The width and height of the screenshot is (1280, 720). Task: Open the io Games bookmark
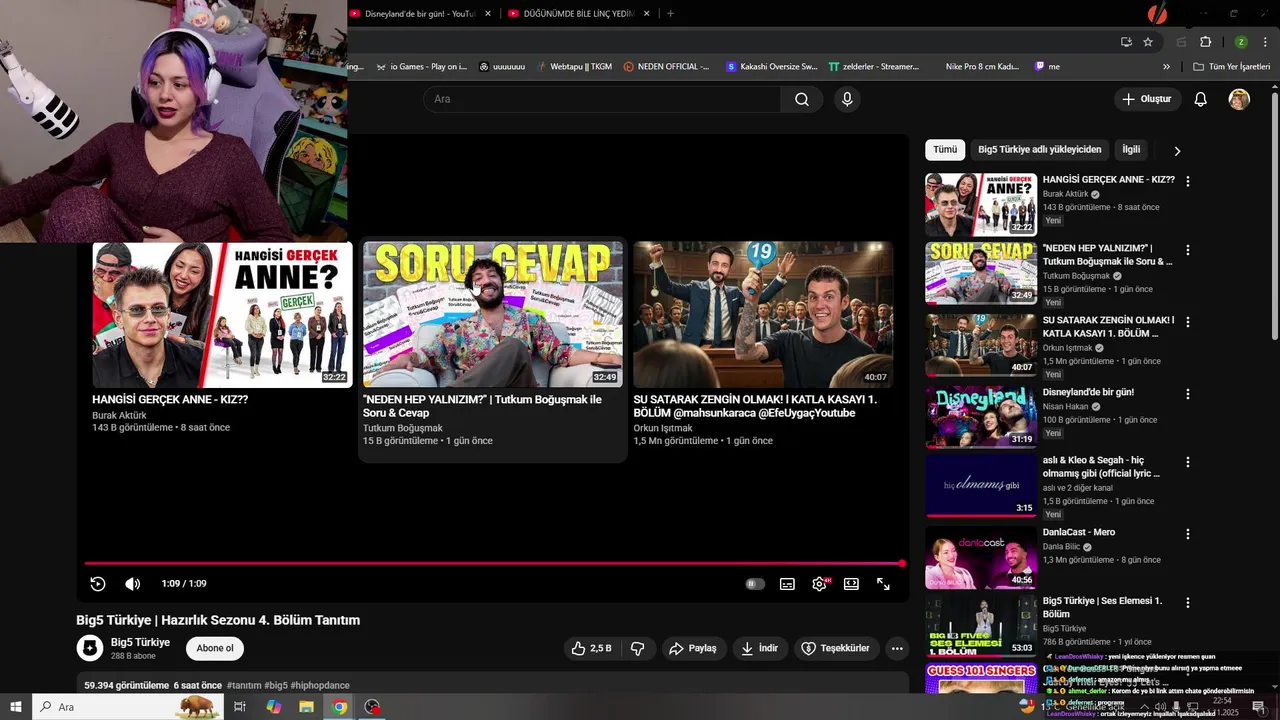tap(421, 67)
